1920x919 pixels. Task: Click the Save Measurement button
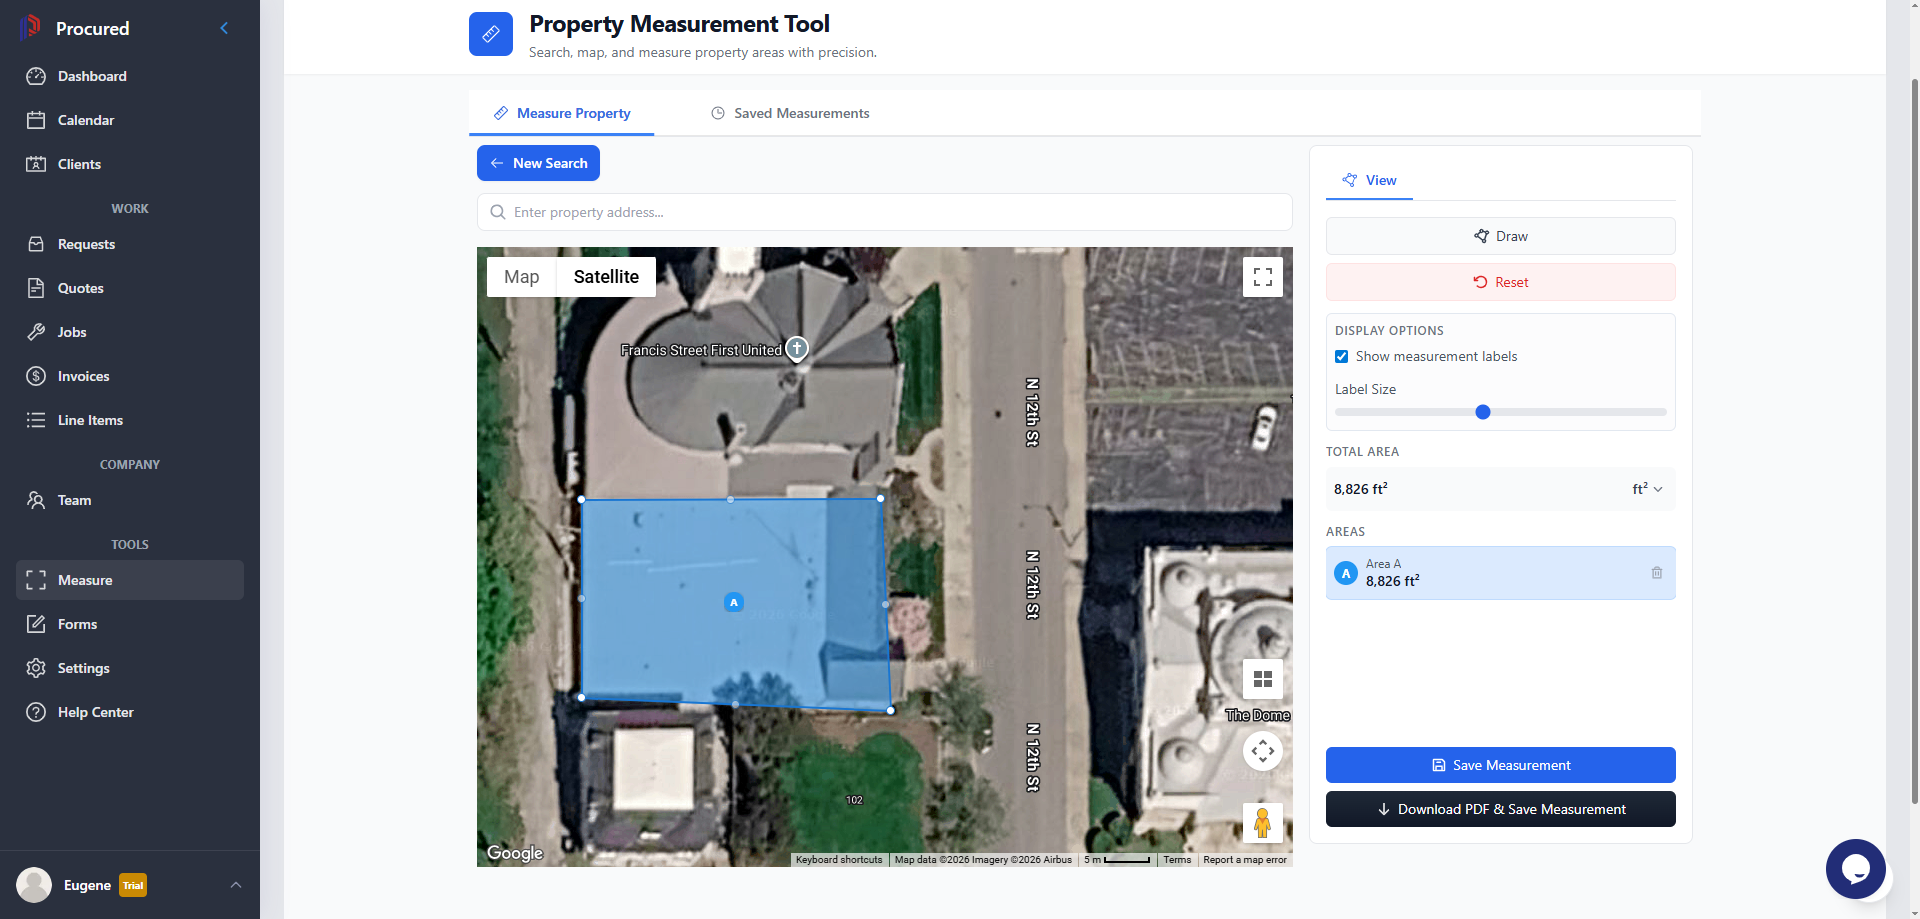coord(1500,765)
